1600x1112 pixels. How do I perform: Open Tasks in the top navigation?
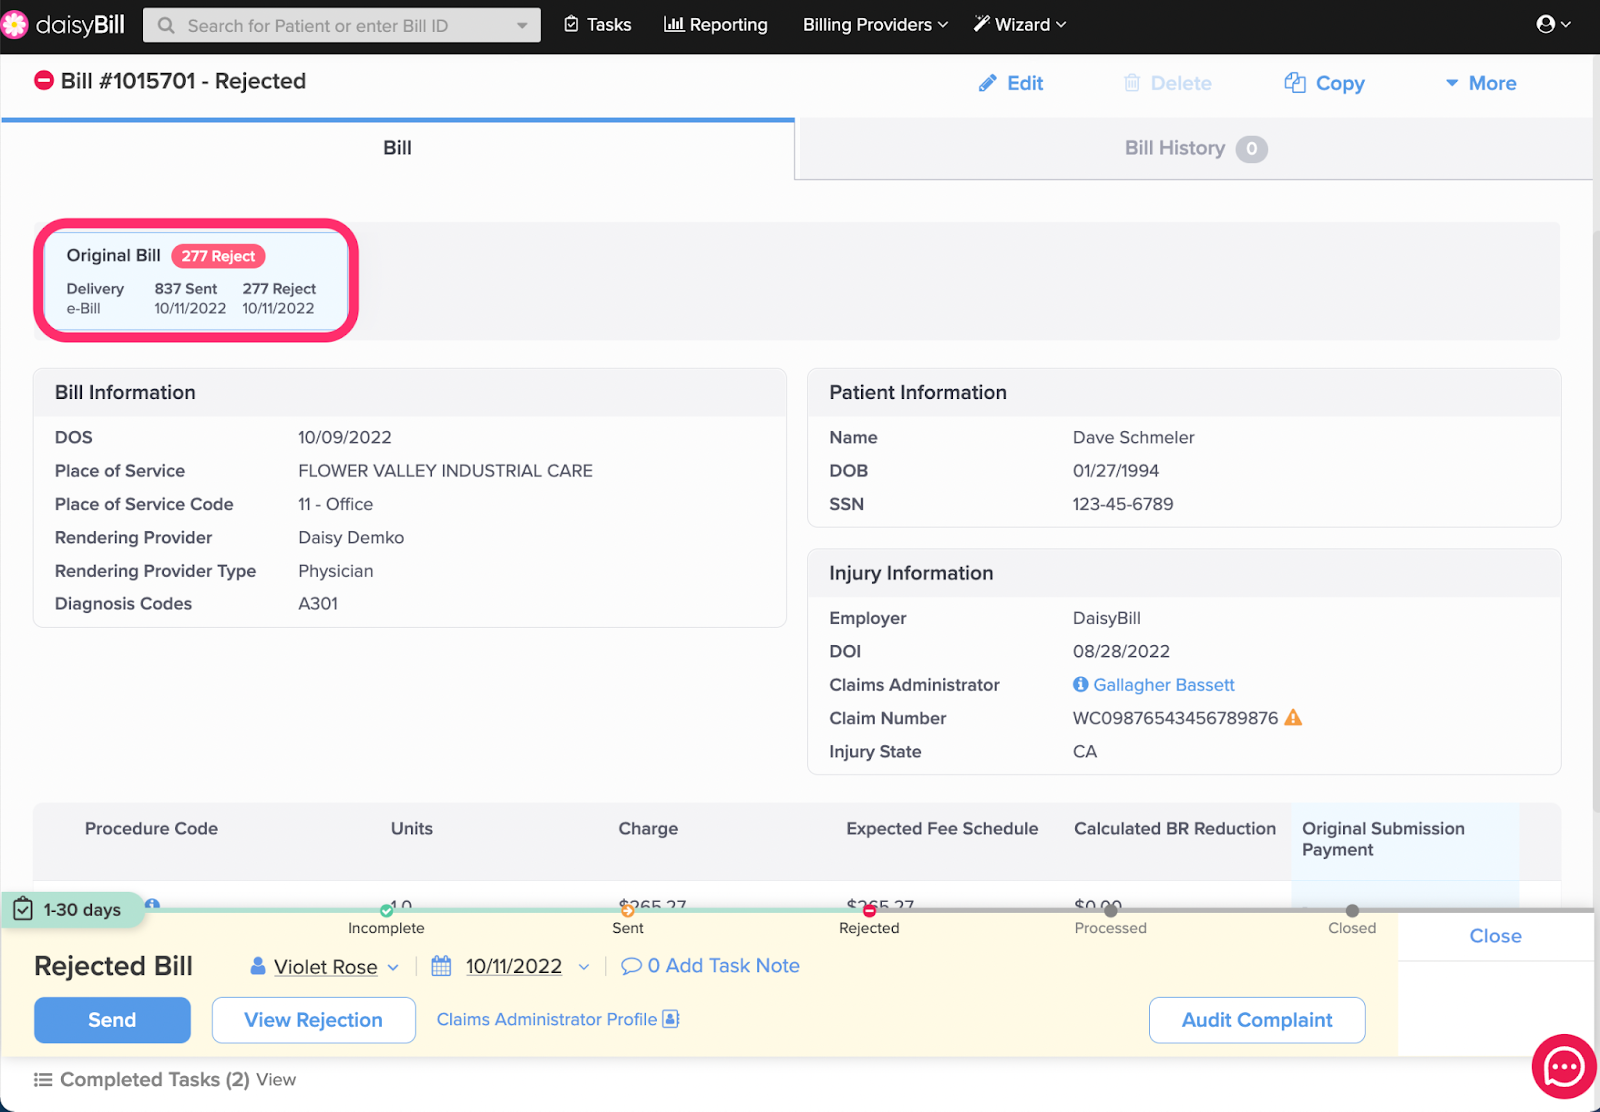pos(598,25)
